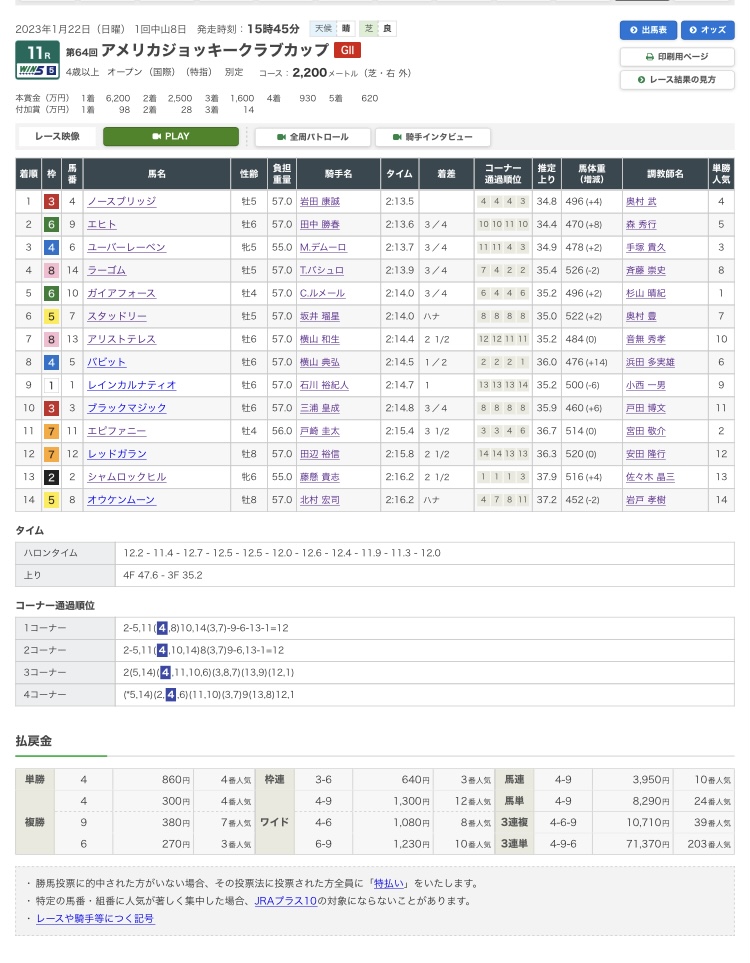Follow the 特払い link
This screenshot has height=963, width=750.
pyautogui.click(x=389, y=884)
